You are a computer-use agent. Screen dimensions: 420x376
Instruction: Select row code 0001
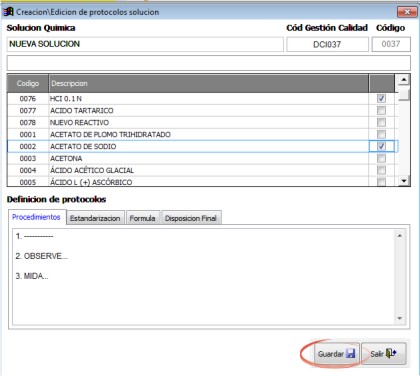click(28, 135)
